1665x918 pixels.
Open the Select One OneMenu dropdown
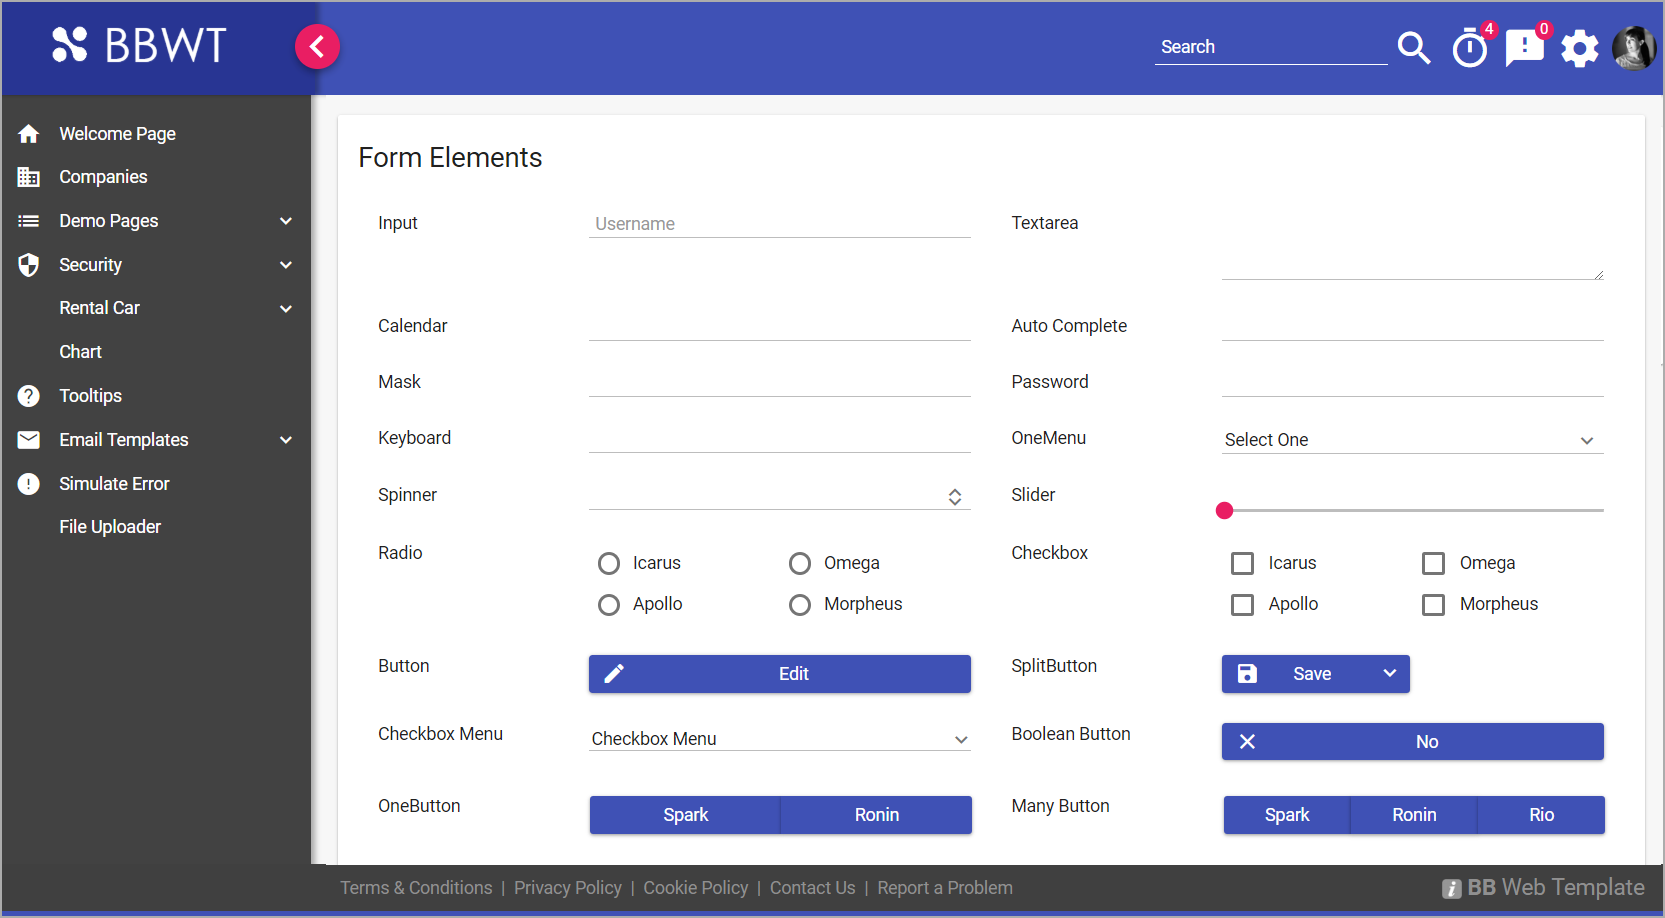point(1410,440)
